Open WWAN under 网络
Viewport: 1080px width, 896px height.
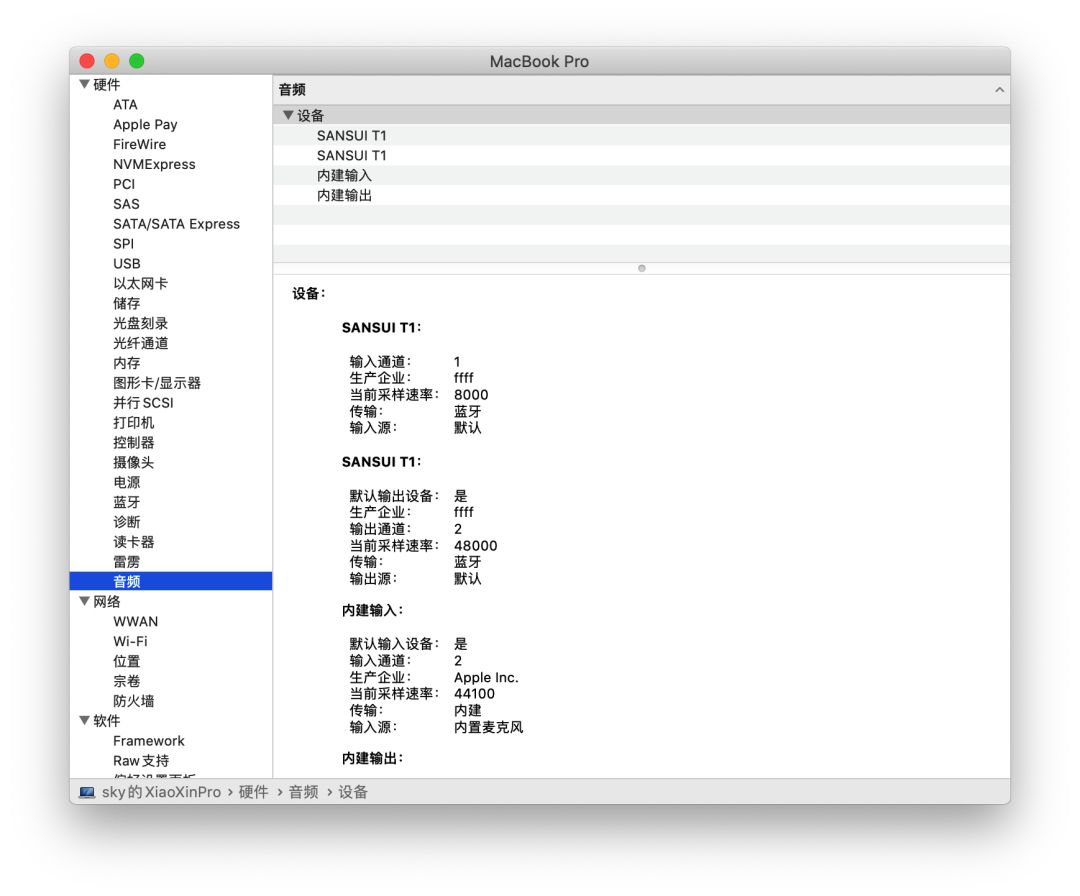click(x=136, y=622)
